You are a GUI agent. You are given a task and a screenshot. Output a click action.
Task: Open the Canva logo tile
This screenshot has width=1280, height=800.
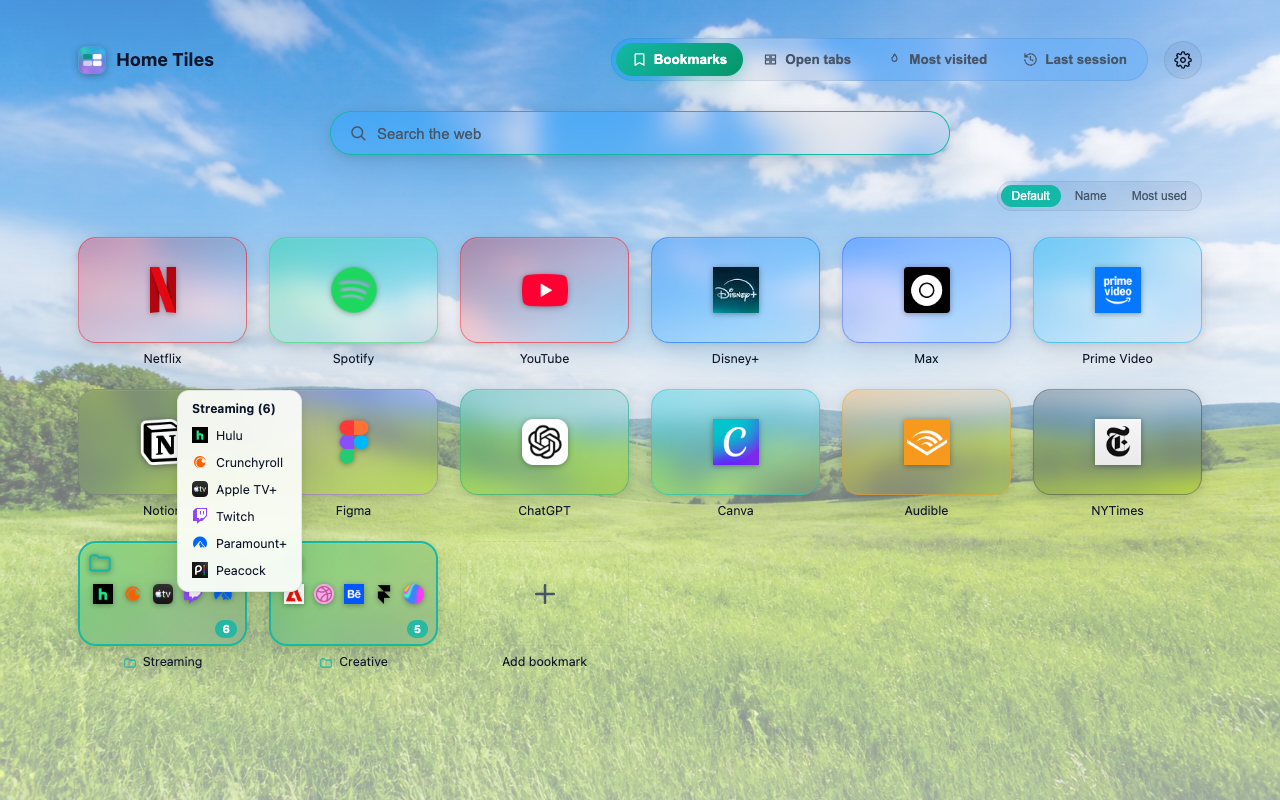[x=735, y=442]
